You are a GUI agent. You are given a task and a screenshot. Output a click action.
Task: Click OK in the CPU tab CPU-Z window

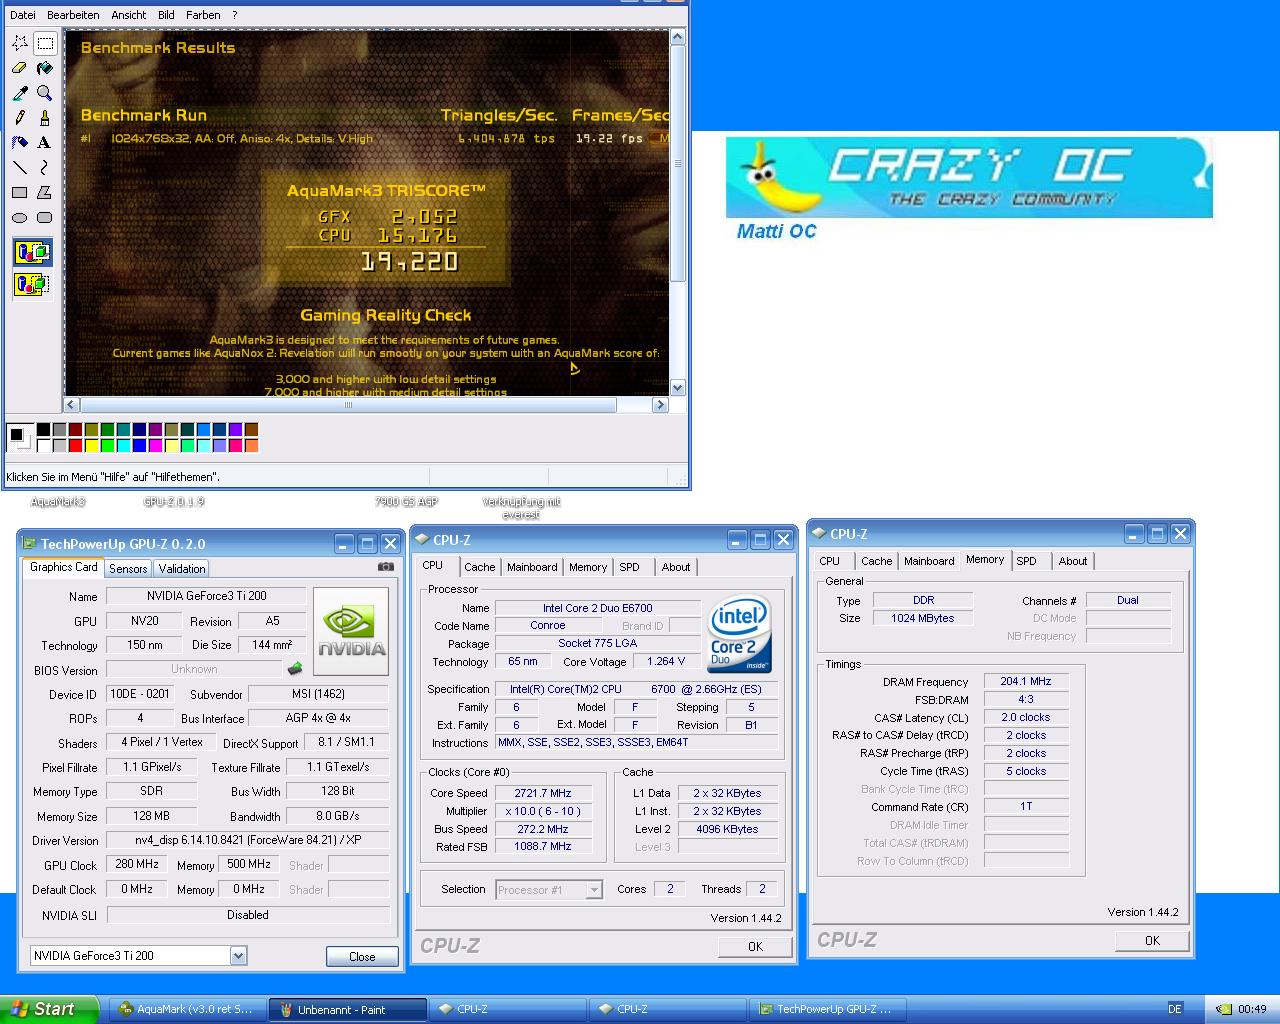tap(755, 947)
